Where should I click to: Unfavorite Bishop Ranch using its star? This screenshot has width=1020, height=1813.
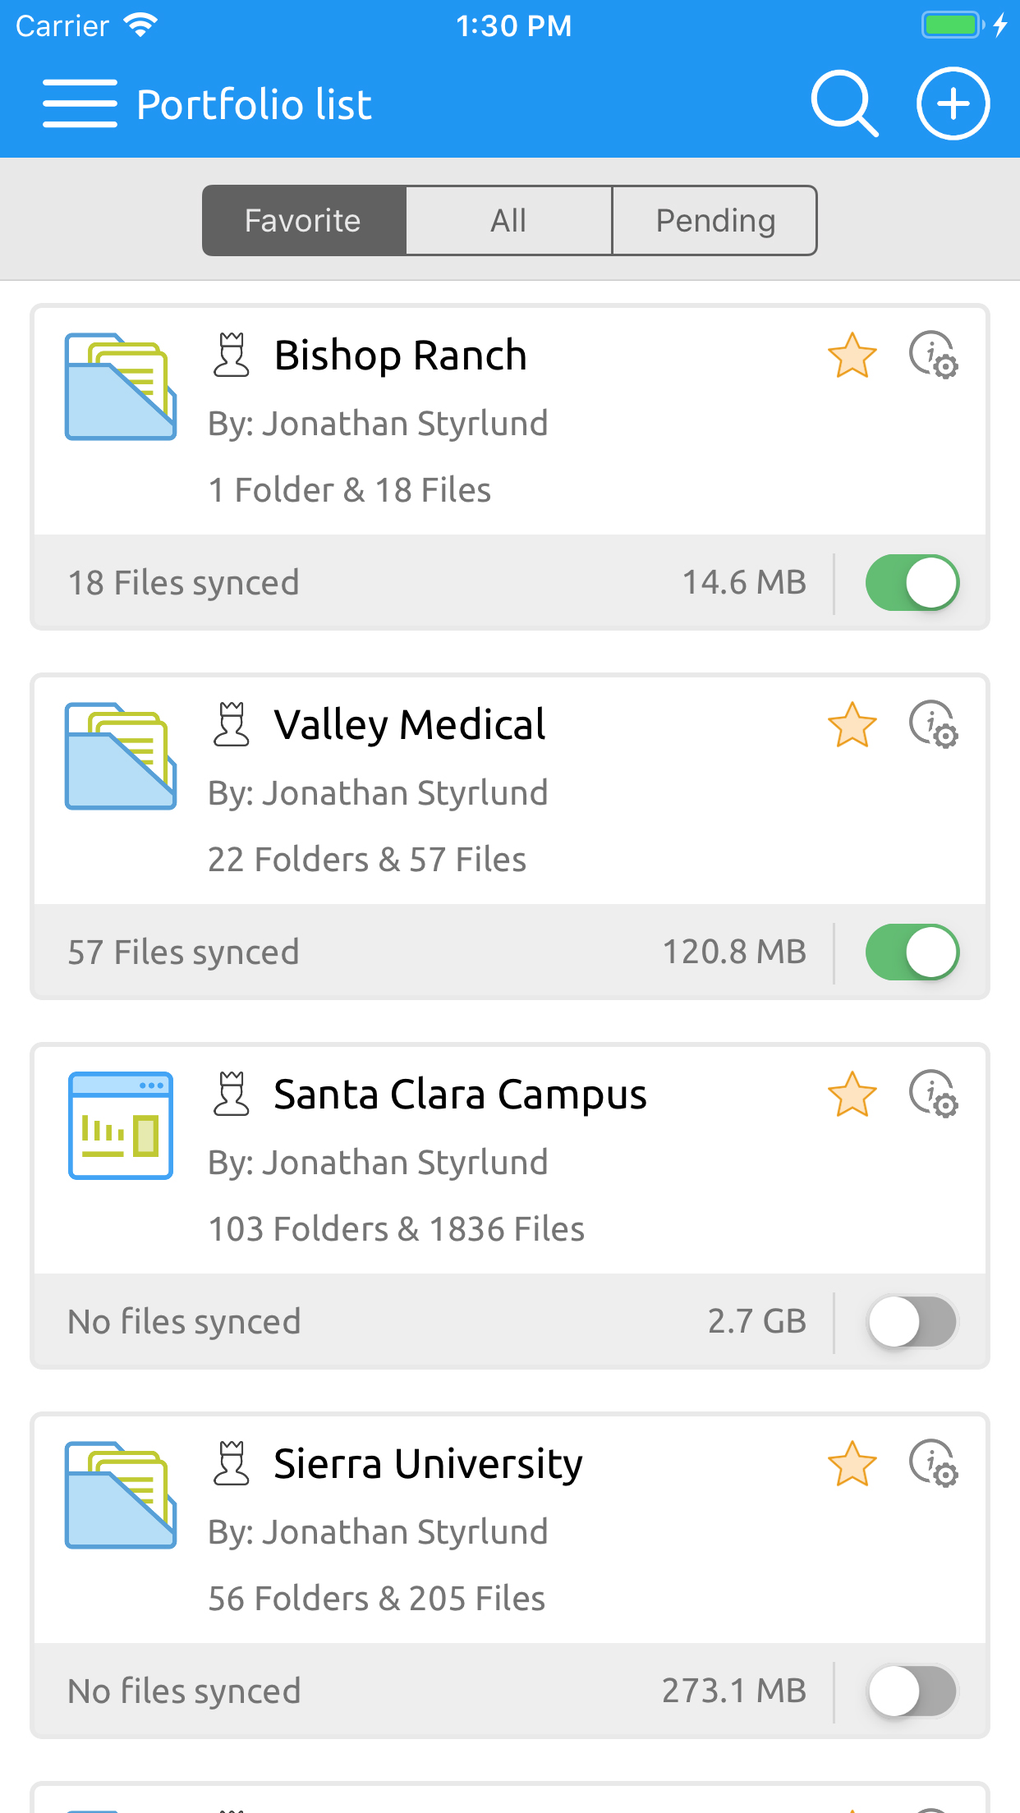[x=852, y=356]
